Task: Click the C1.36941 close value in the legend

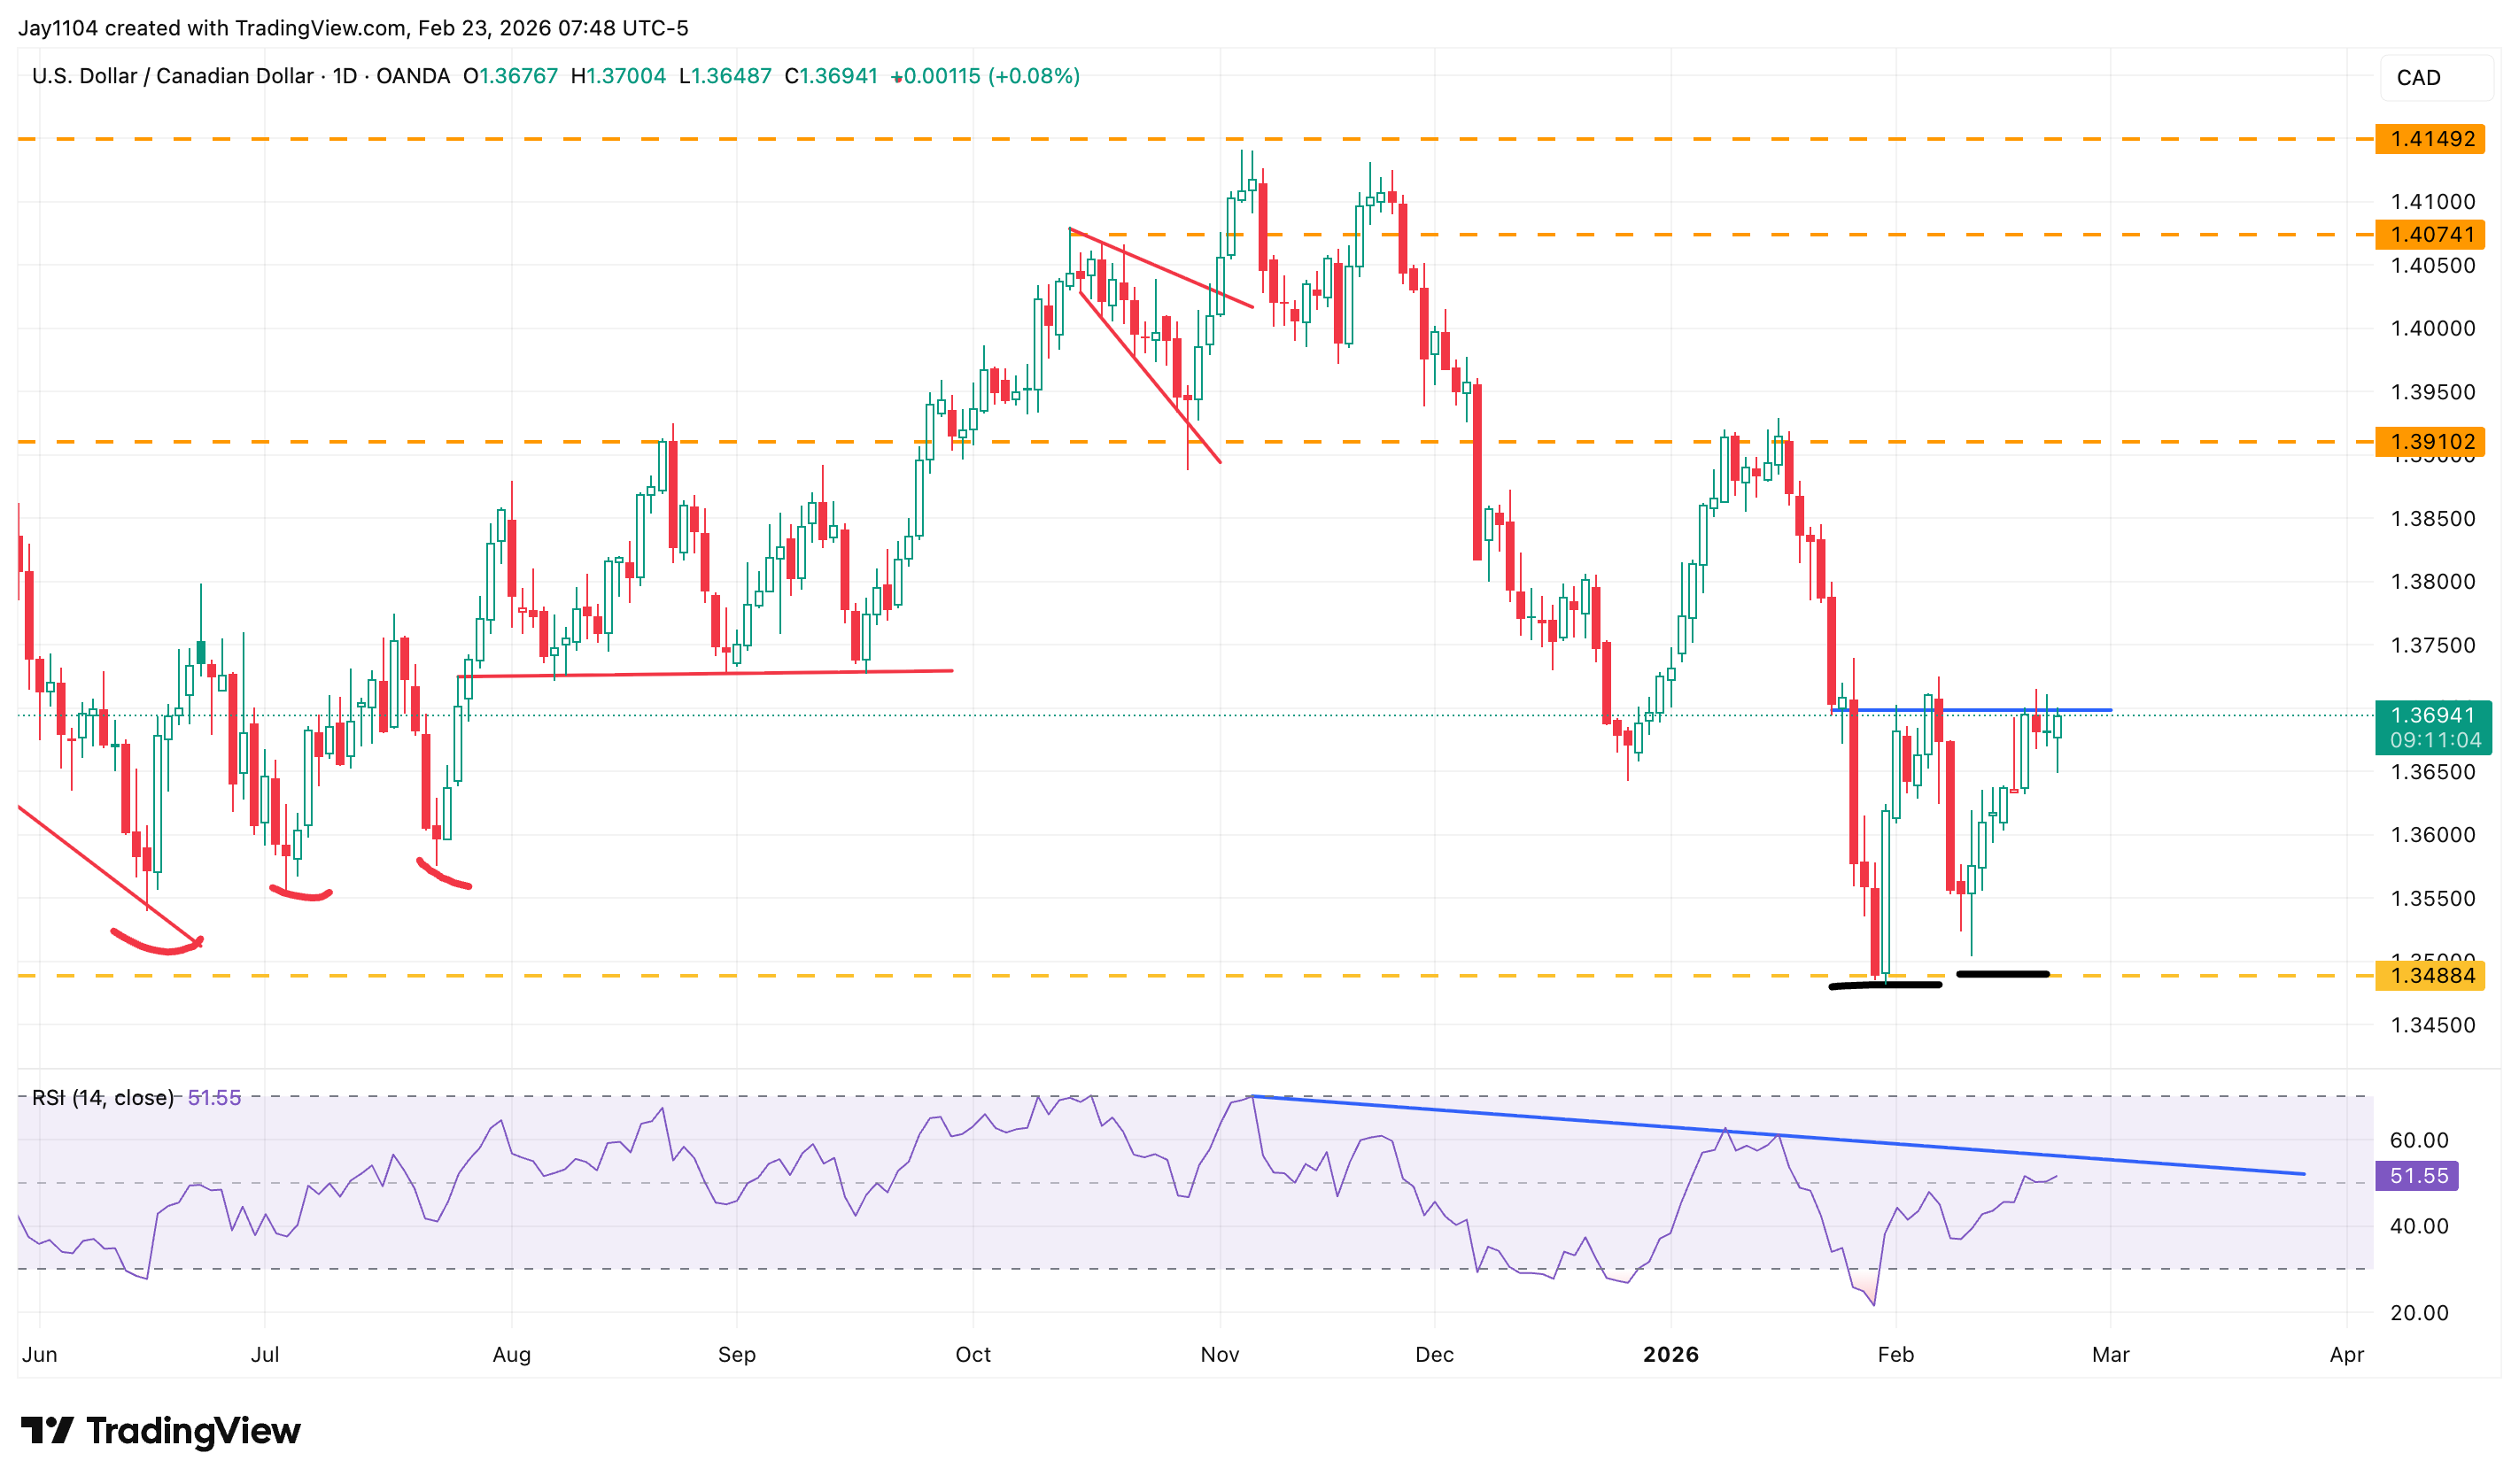Action: 830,75
